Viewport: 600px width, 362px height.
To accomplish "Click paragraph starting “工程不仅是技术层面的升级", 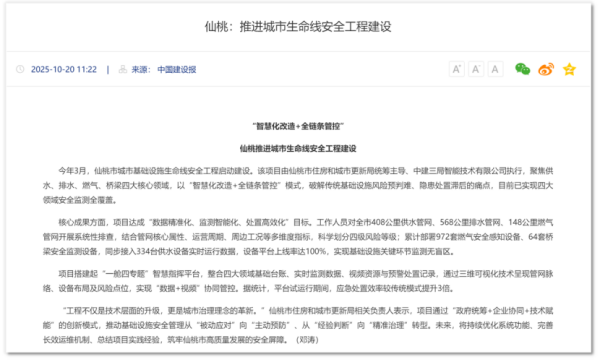I will pyautogui.click(x=298, y=325).
